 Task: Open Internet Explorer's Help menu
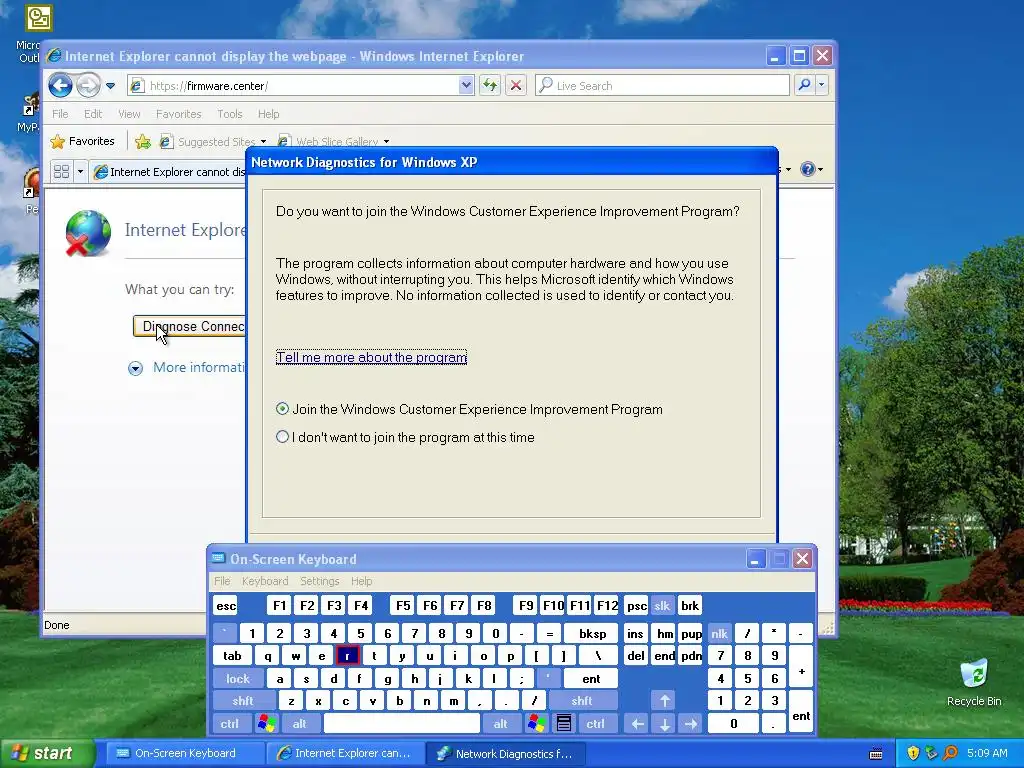point(268,114)
